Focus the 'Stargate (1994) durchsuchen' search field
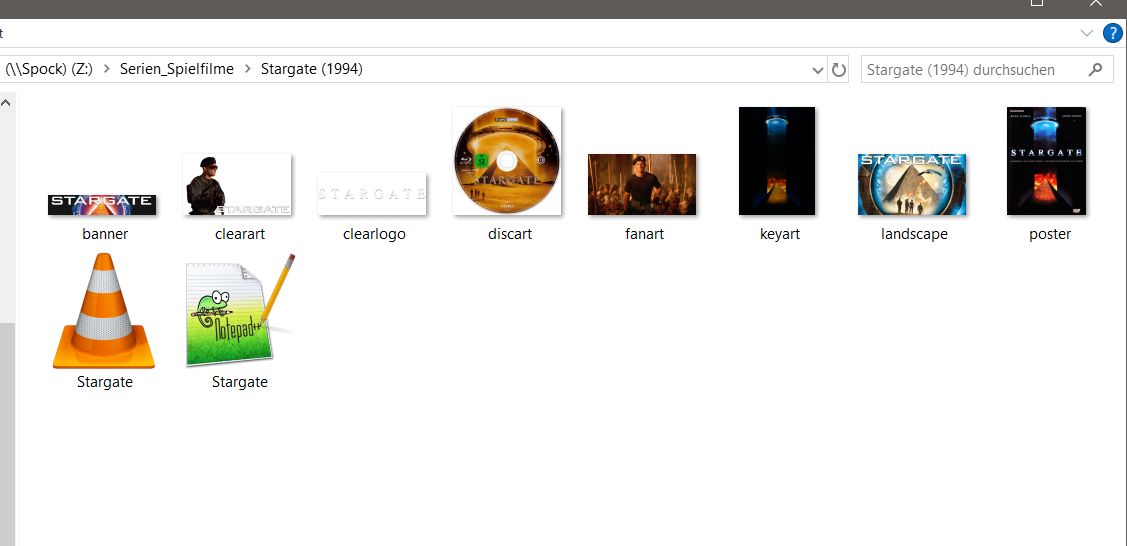The width and height of the screenshot is (1127, 546). 987,70
